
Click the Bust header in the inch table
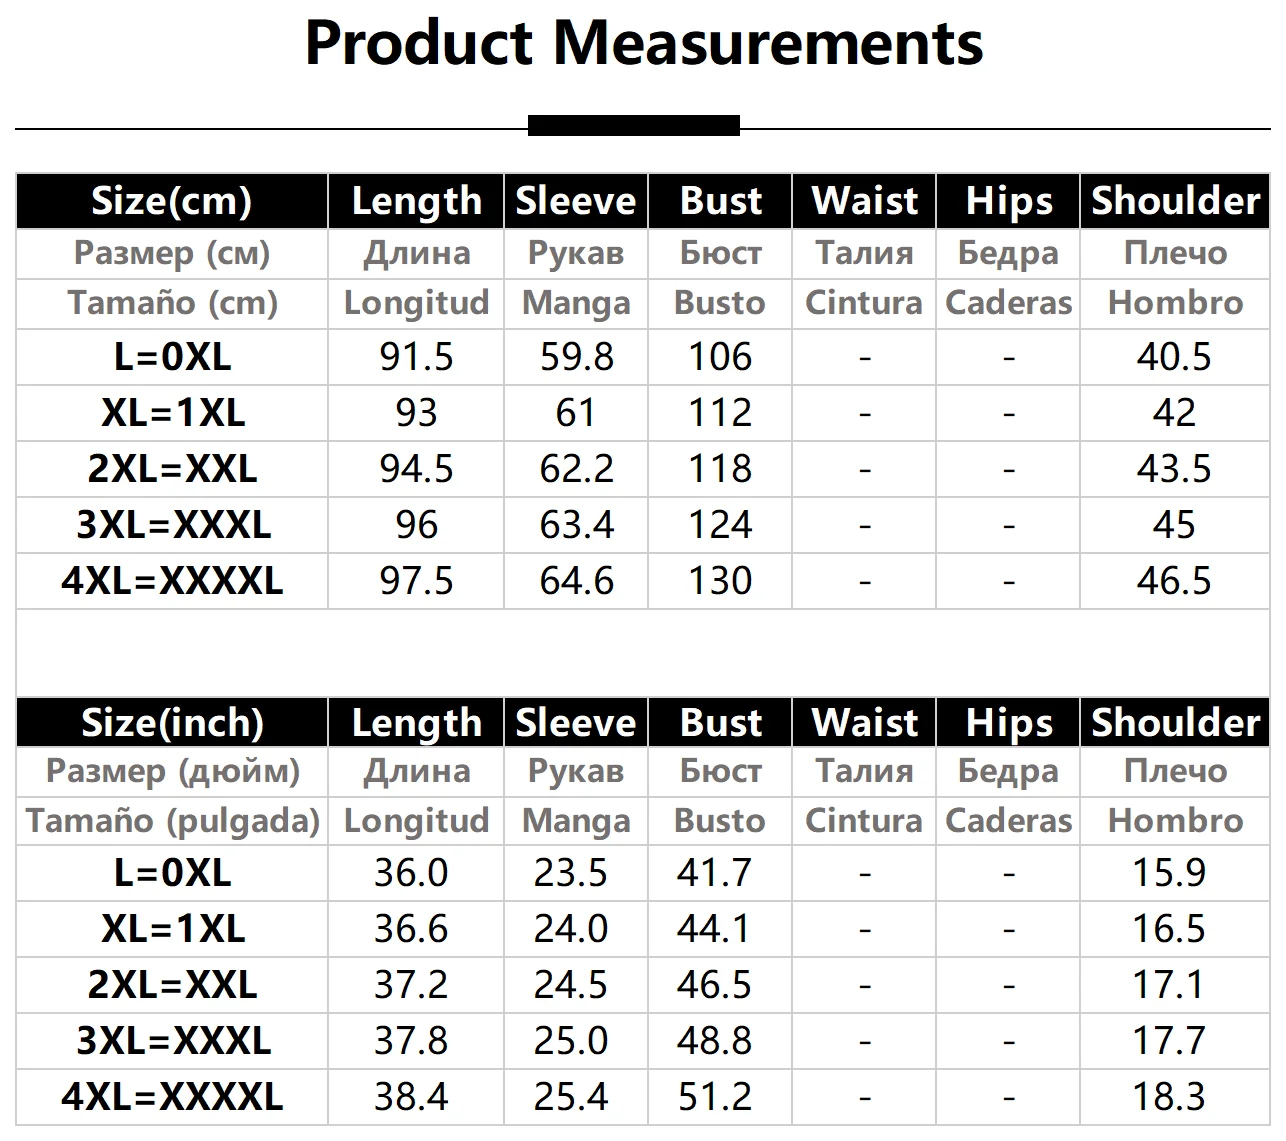720,723
